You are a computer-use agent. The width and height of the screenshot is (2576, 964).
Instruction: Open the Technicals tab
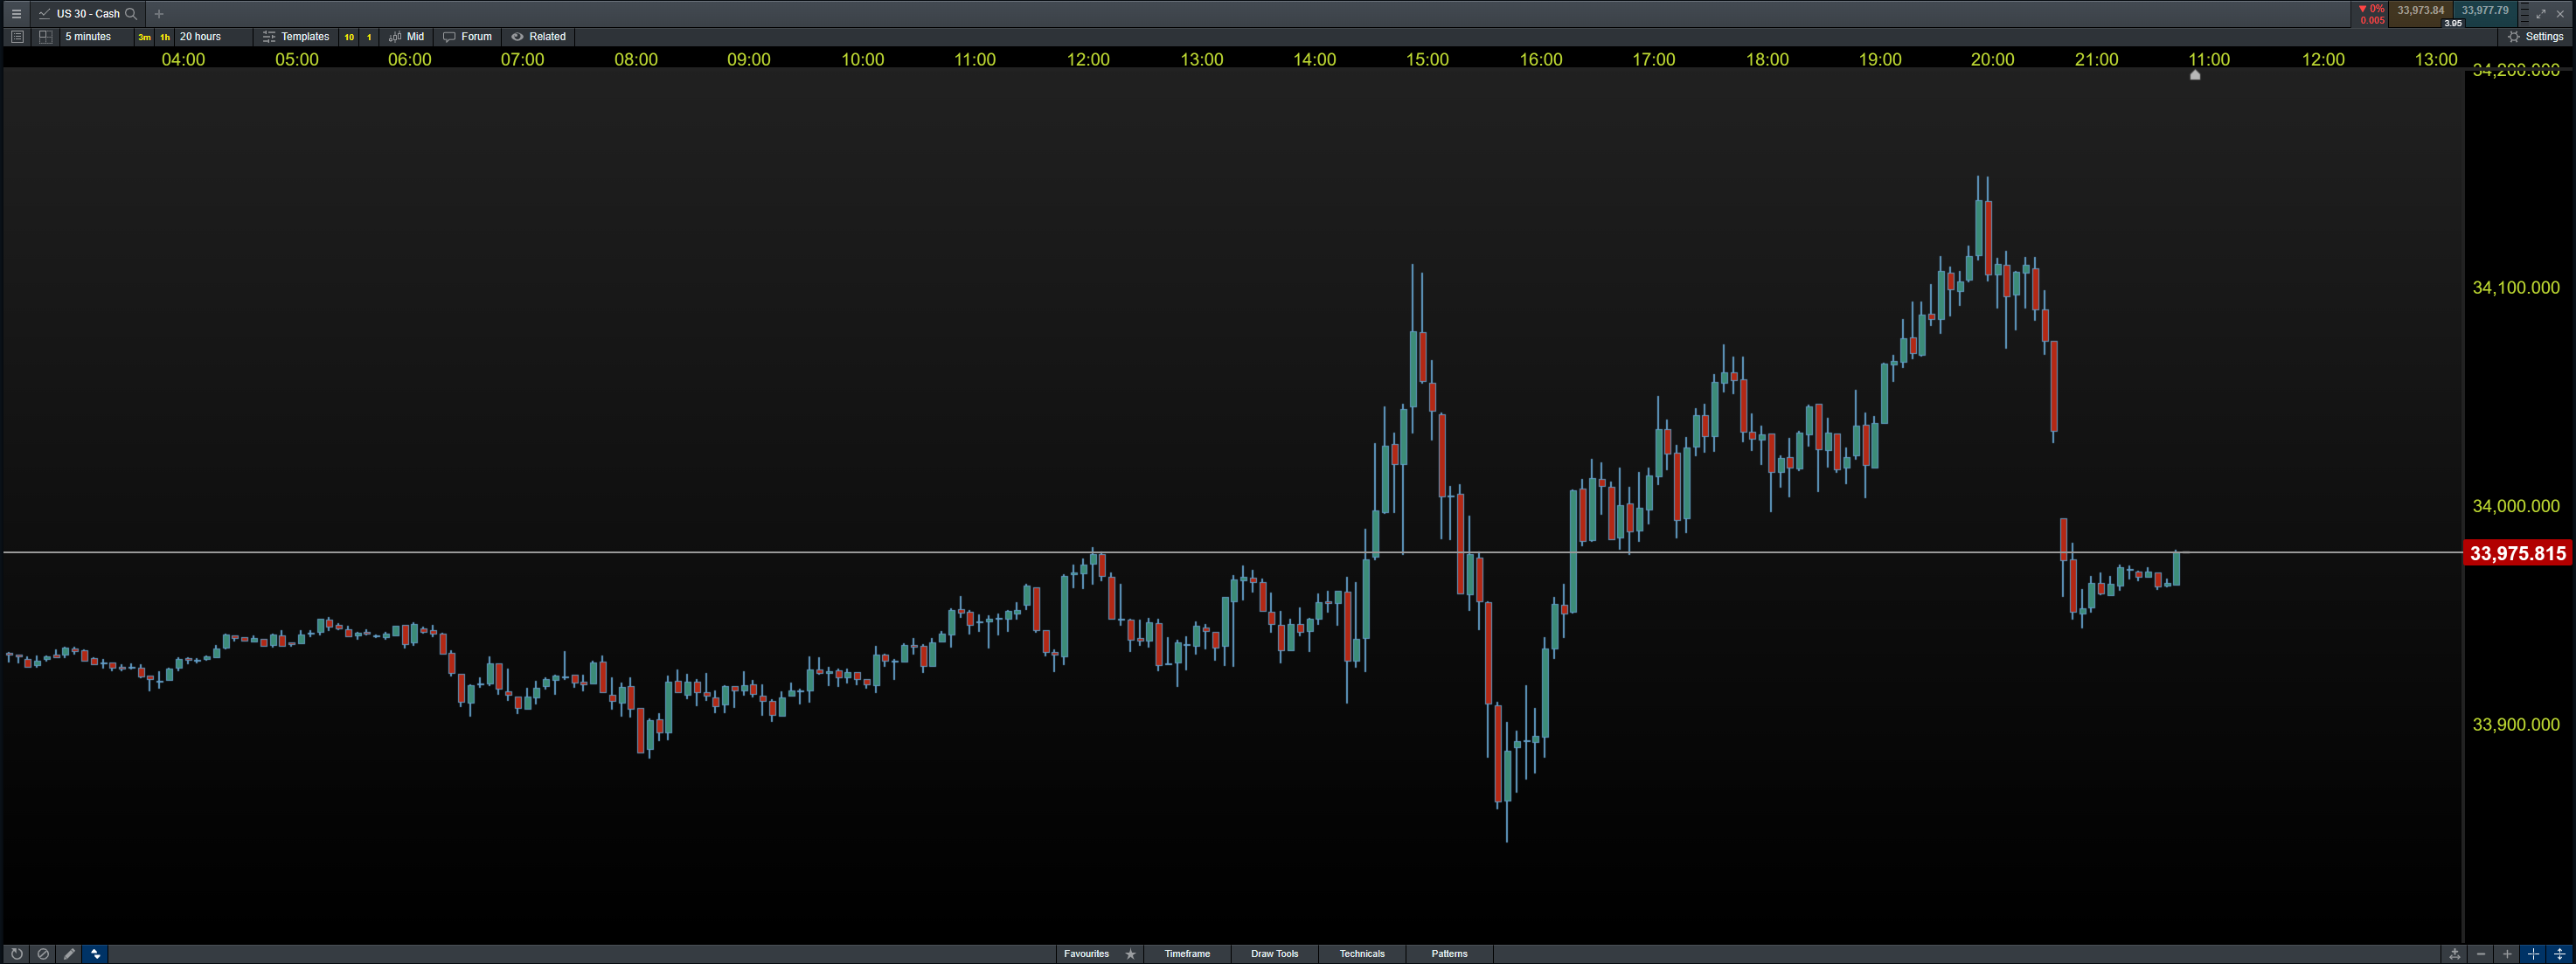1361,954
